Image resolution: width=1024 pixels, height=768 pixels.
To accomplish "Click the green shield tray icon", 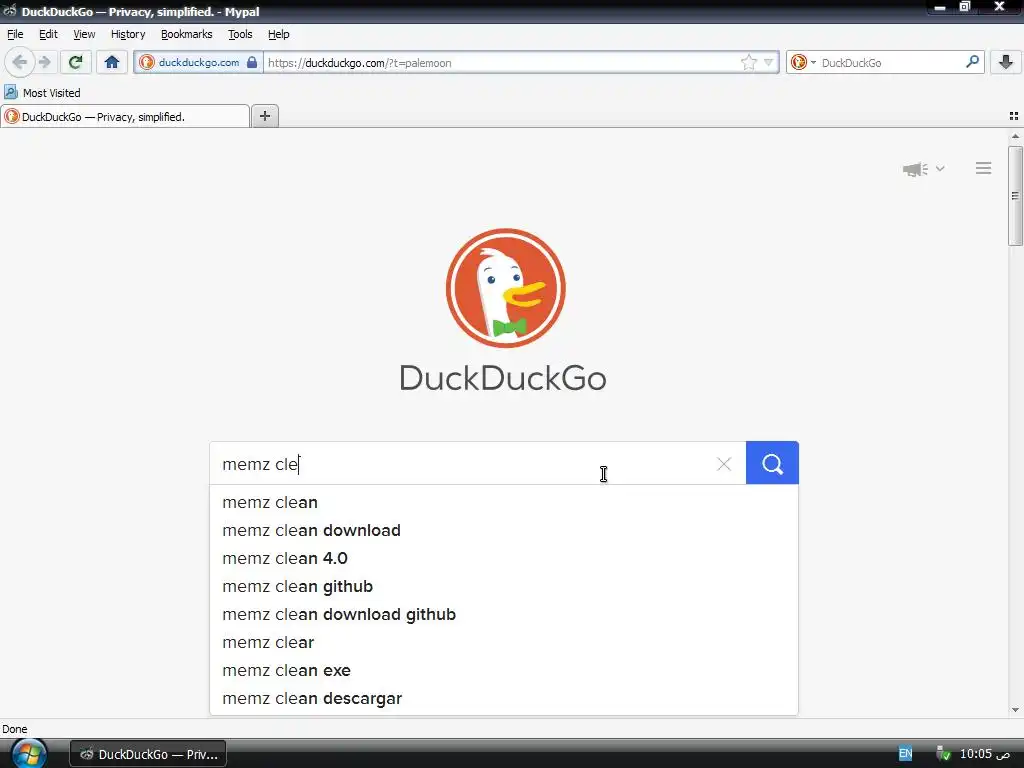I will 943,754.
